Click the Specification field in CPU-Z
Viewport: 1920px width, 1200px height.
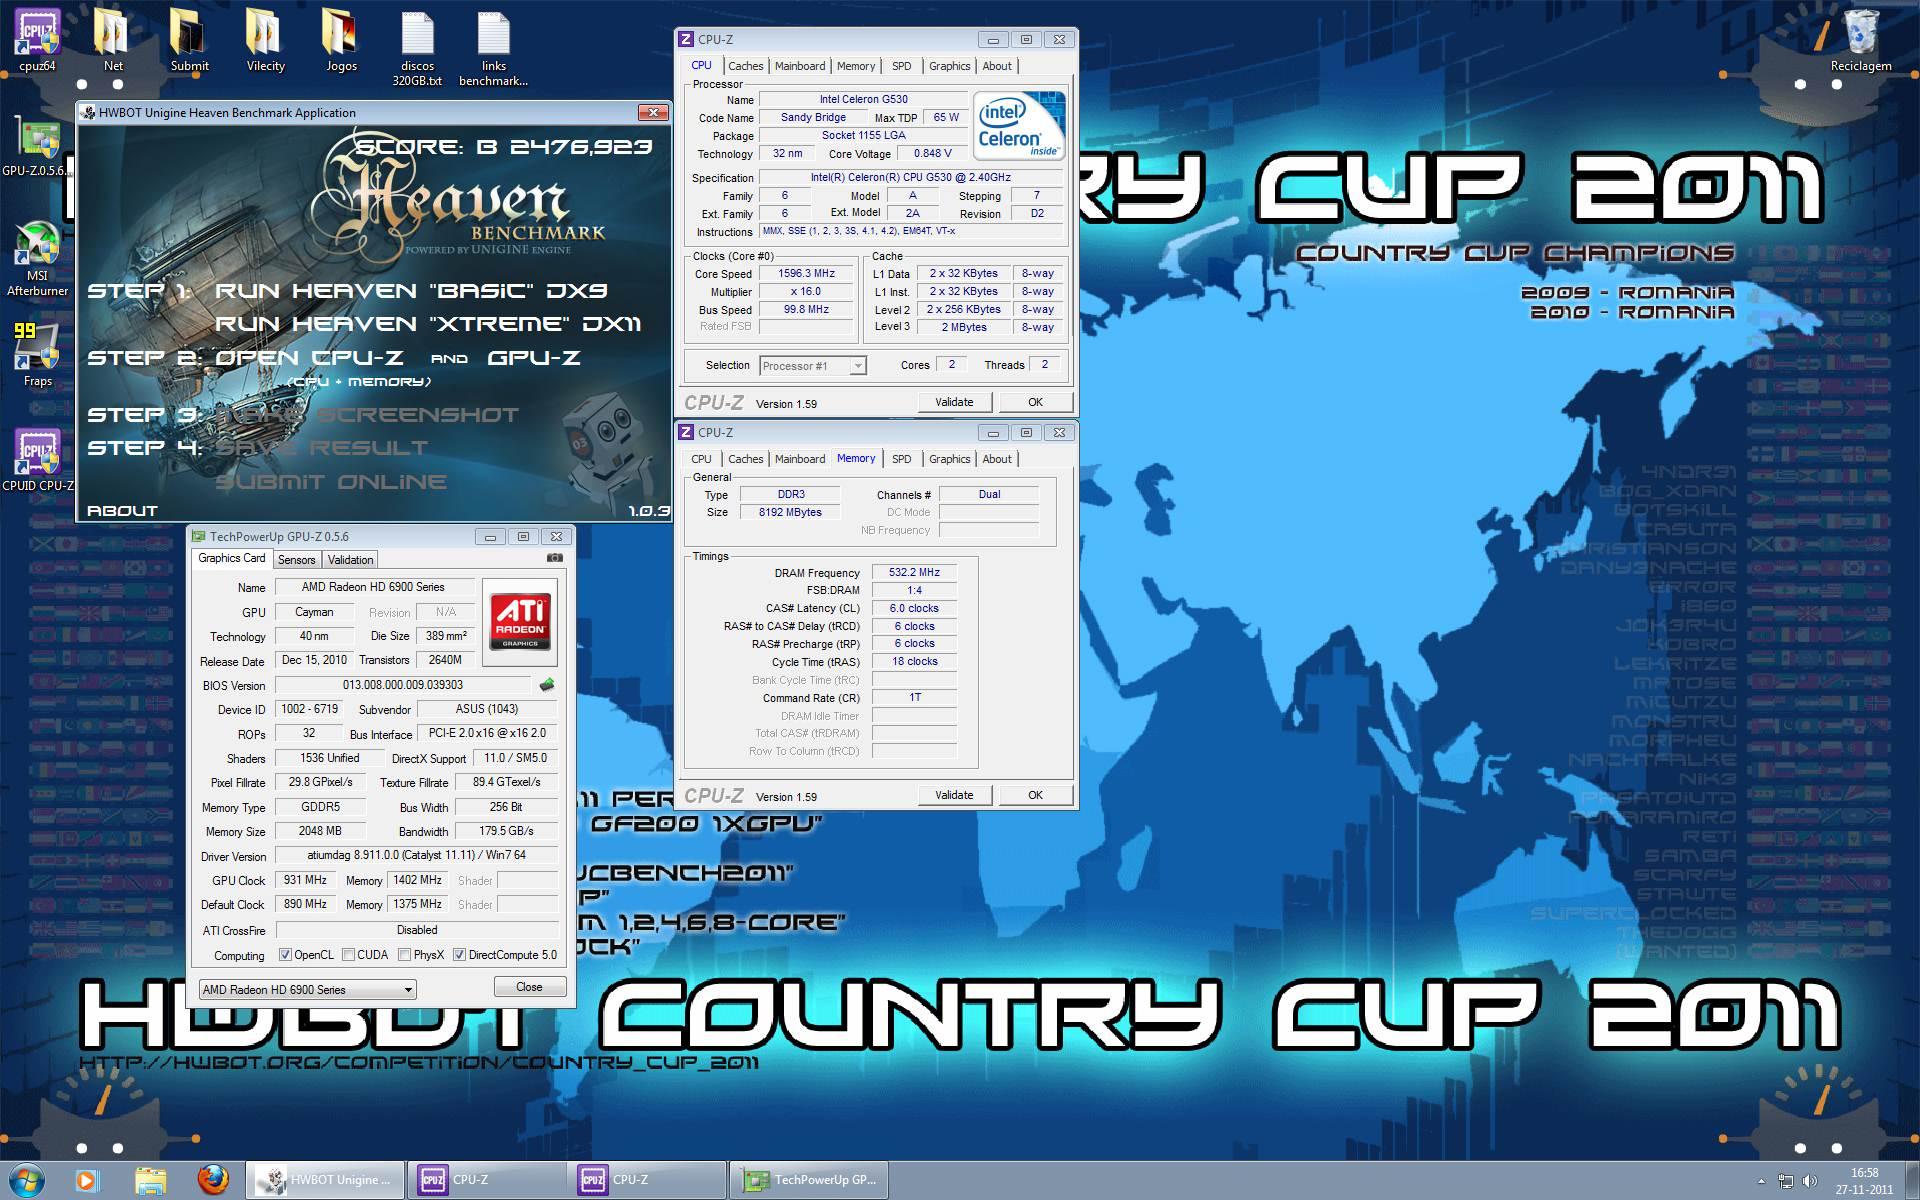coord(910,177)
